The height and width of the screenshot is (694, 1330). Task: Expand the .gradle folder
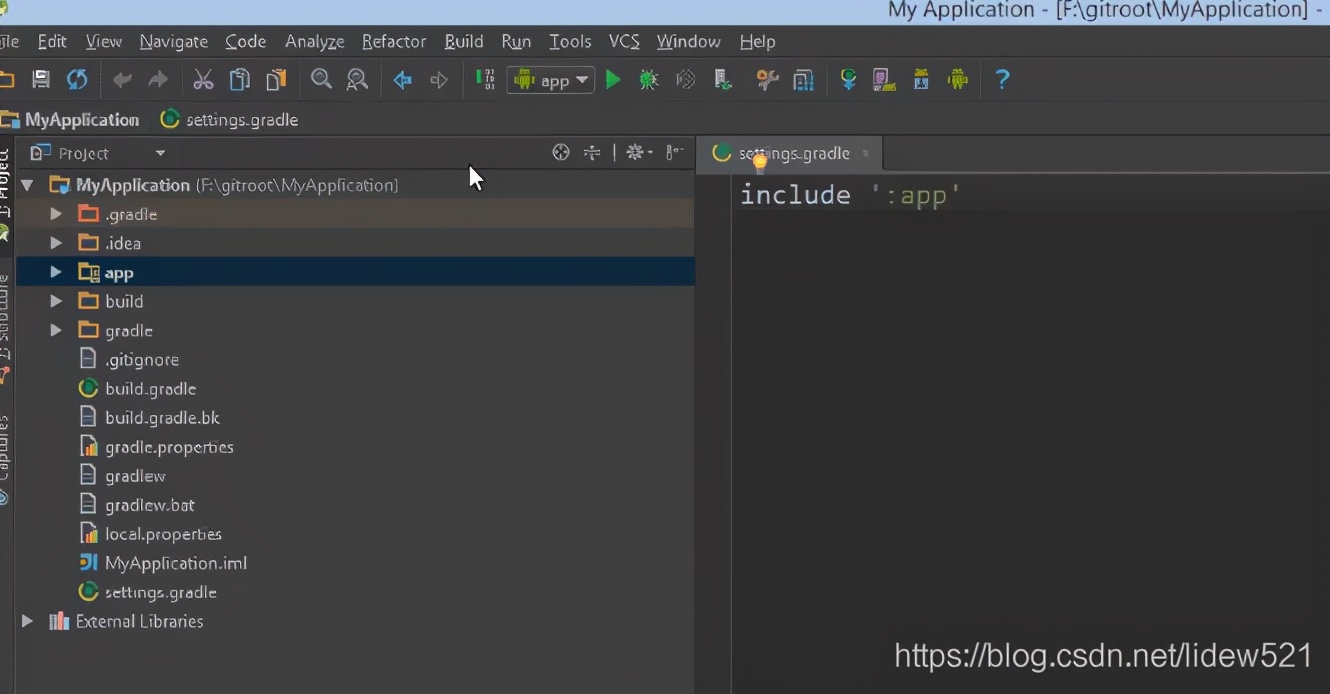click(56, 213)
